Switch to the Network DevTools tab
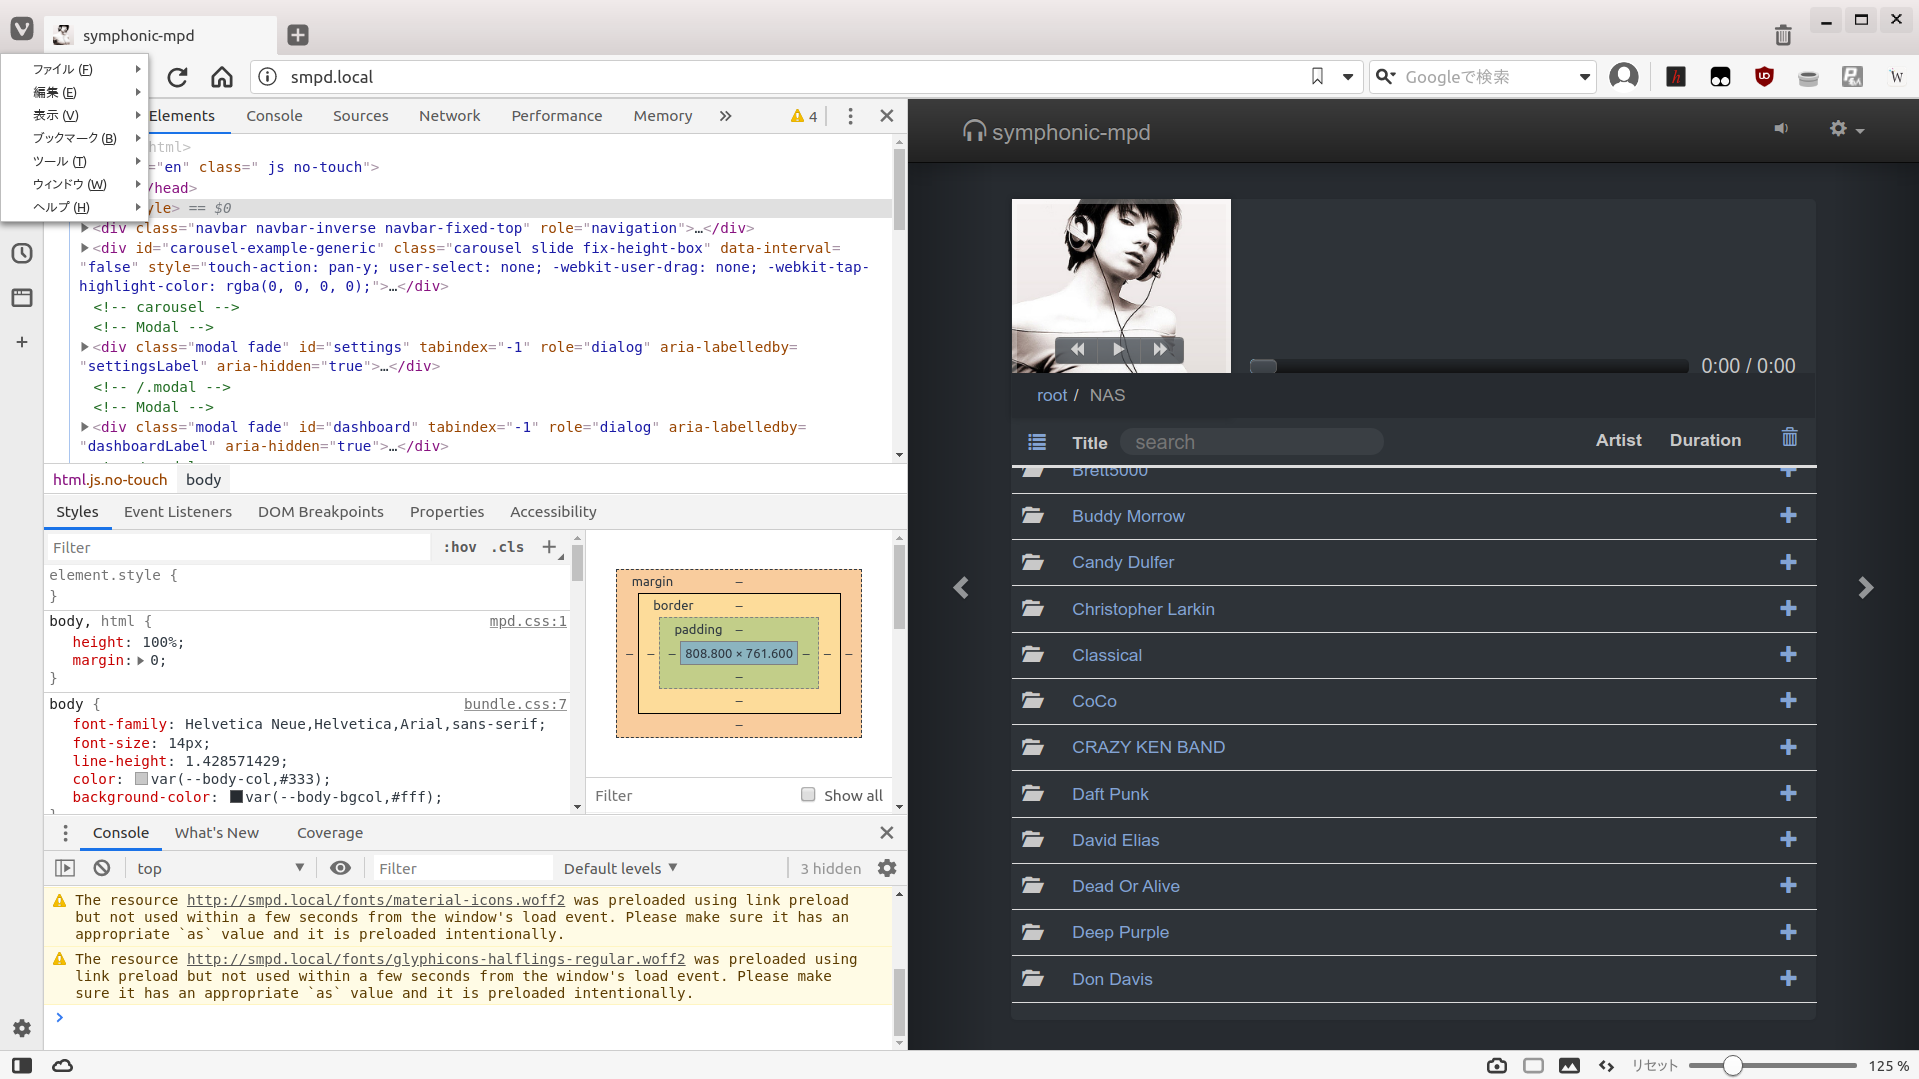Image resolution: width=1919 pixels, height=1079 pixels. [449, 116]
